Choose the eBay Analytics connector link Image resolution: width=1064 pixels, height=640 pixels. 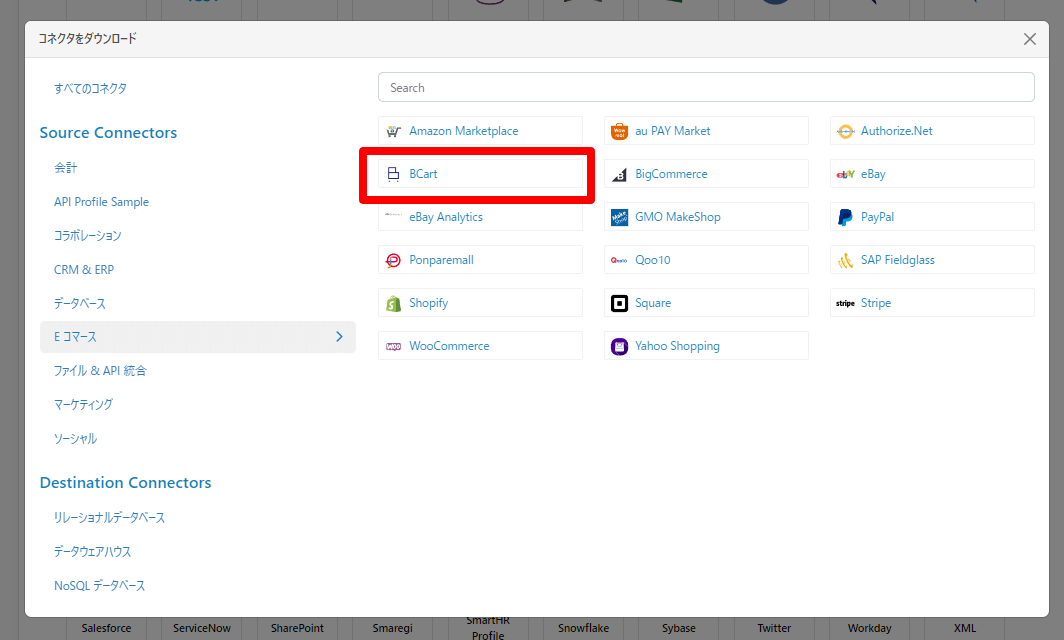(480, 217)
